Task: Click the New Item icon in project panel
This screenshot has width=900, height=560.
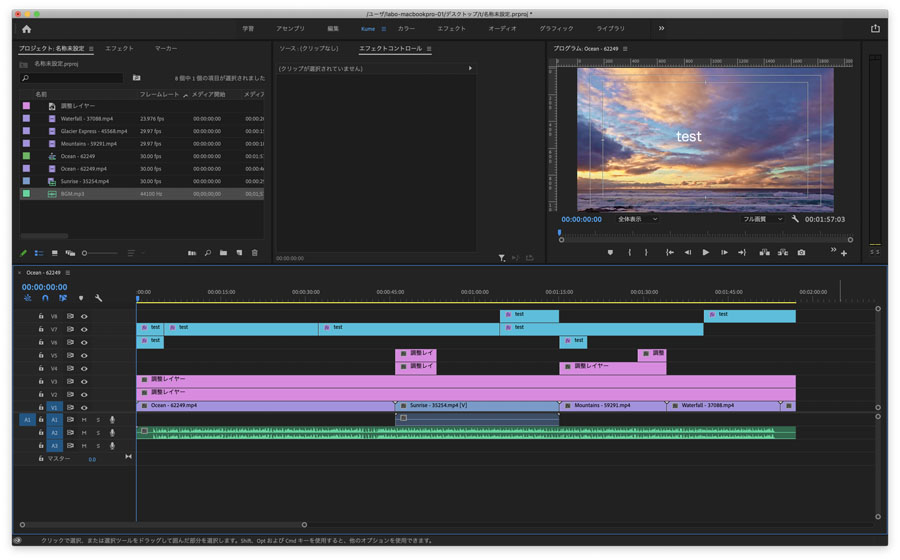Action: click(x=239, y=253)
